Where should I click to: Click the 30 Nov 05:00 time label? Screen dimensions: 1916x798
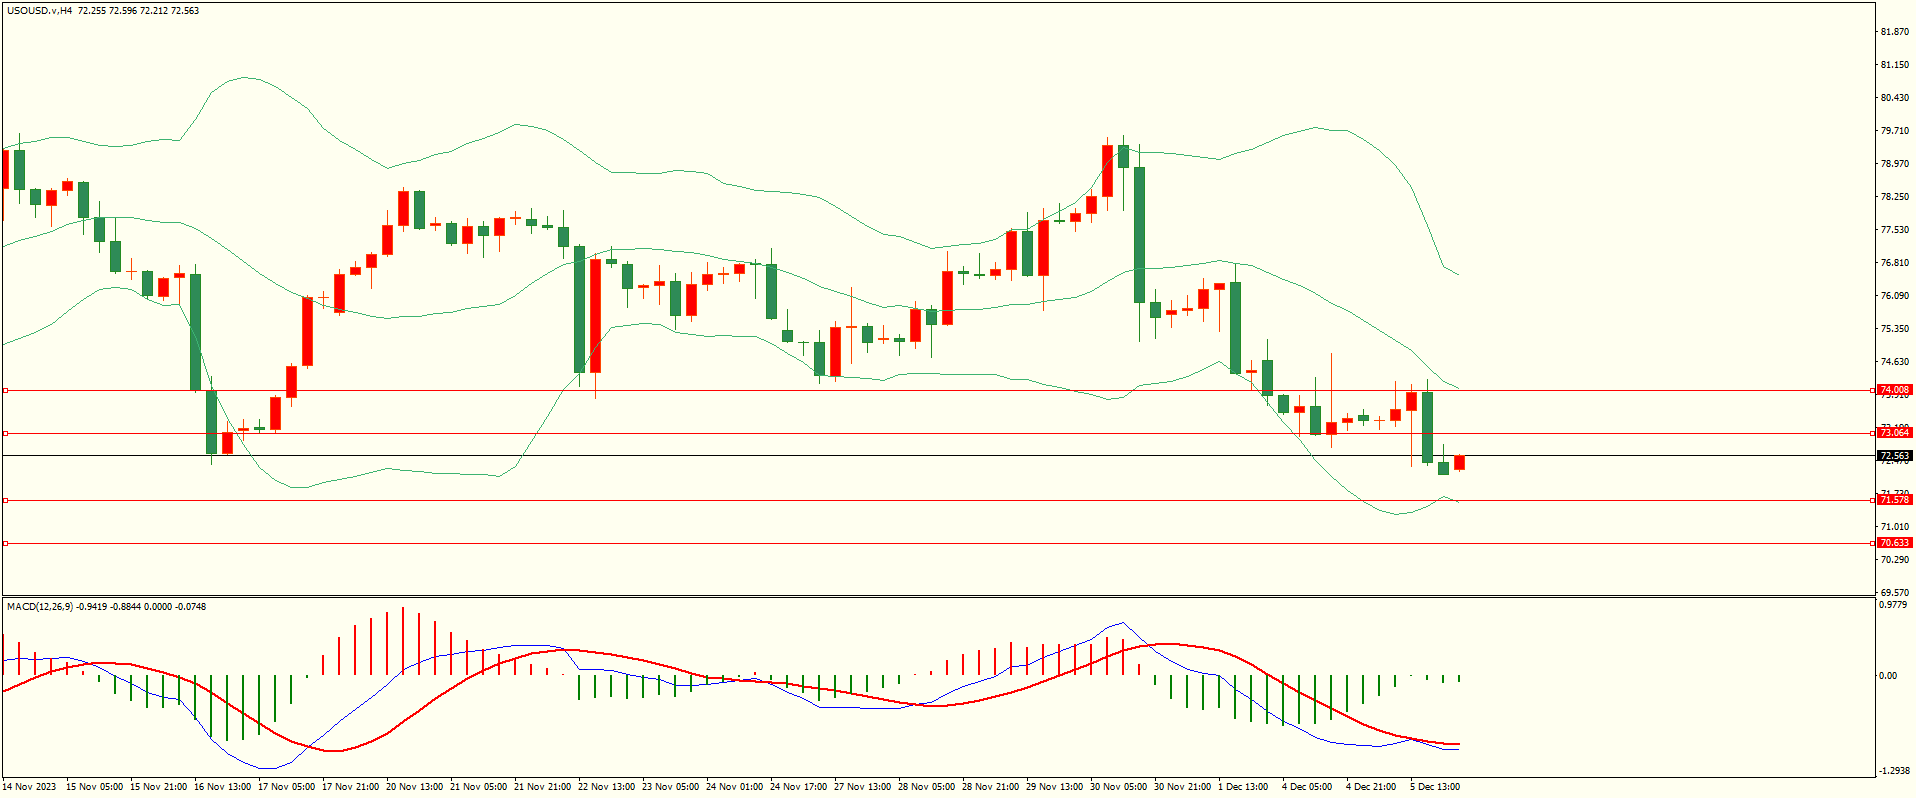click(1118, 787)
